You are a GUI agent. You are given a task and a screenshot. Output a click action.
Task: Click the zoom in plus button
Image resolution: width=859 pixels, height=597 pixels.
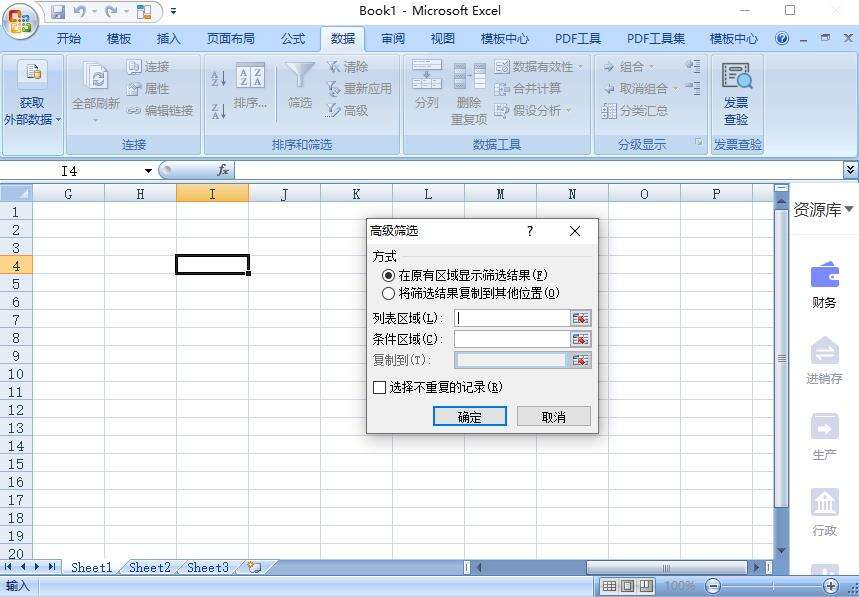tap(831, 586)
